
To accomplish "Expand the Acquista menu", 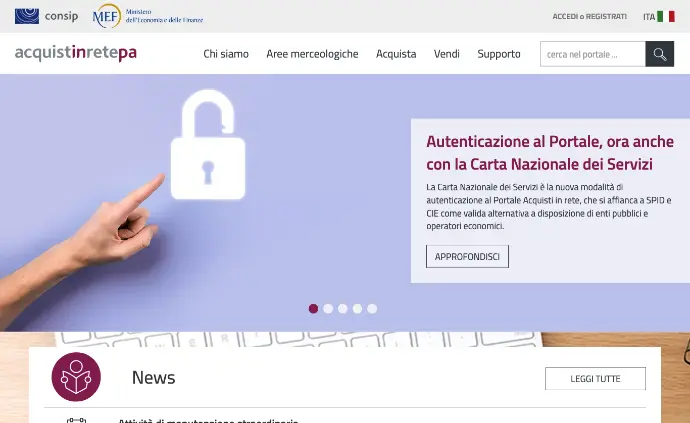I will coord(396,54).
